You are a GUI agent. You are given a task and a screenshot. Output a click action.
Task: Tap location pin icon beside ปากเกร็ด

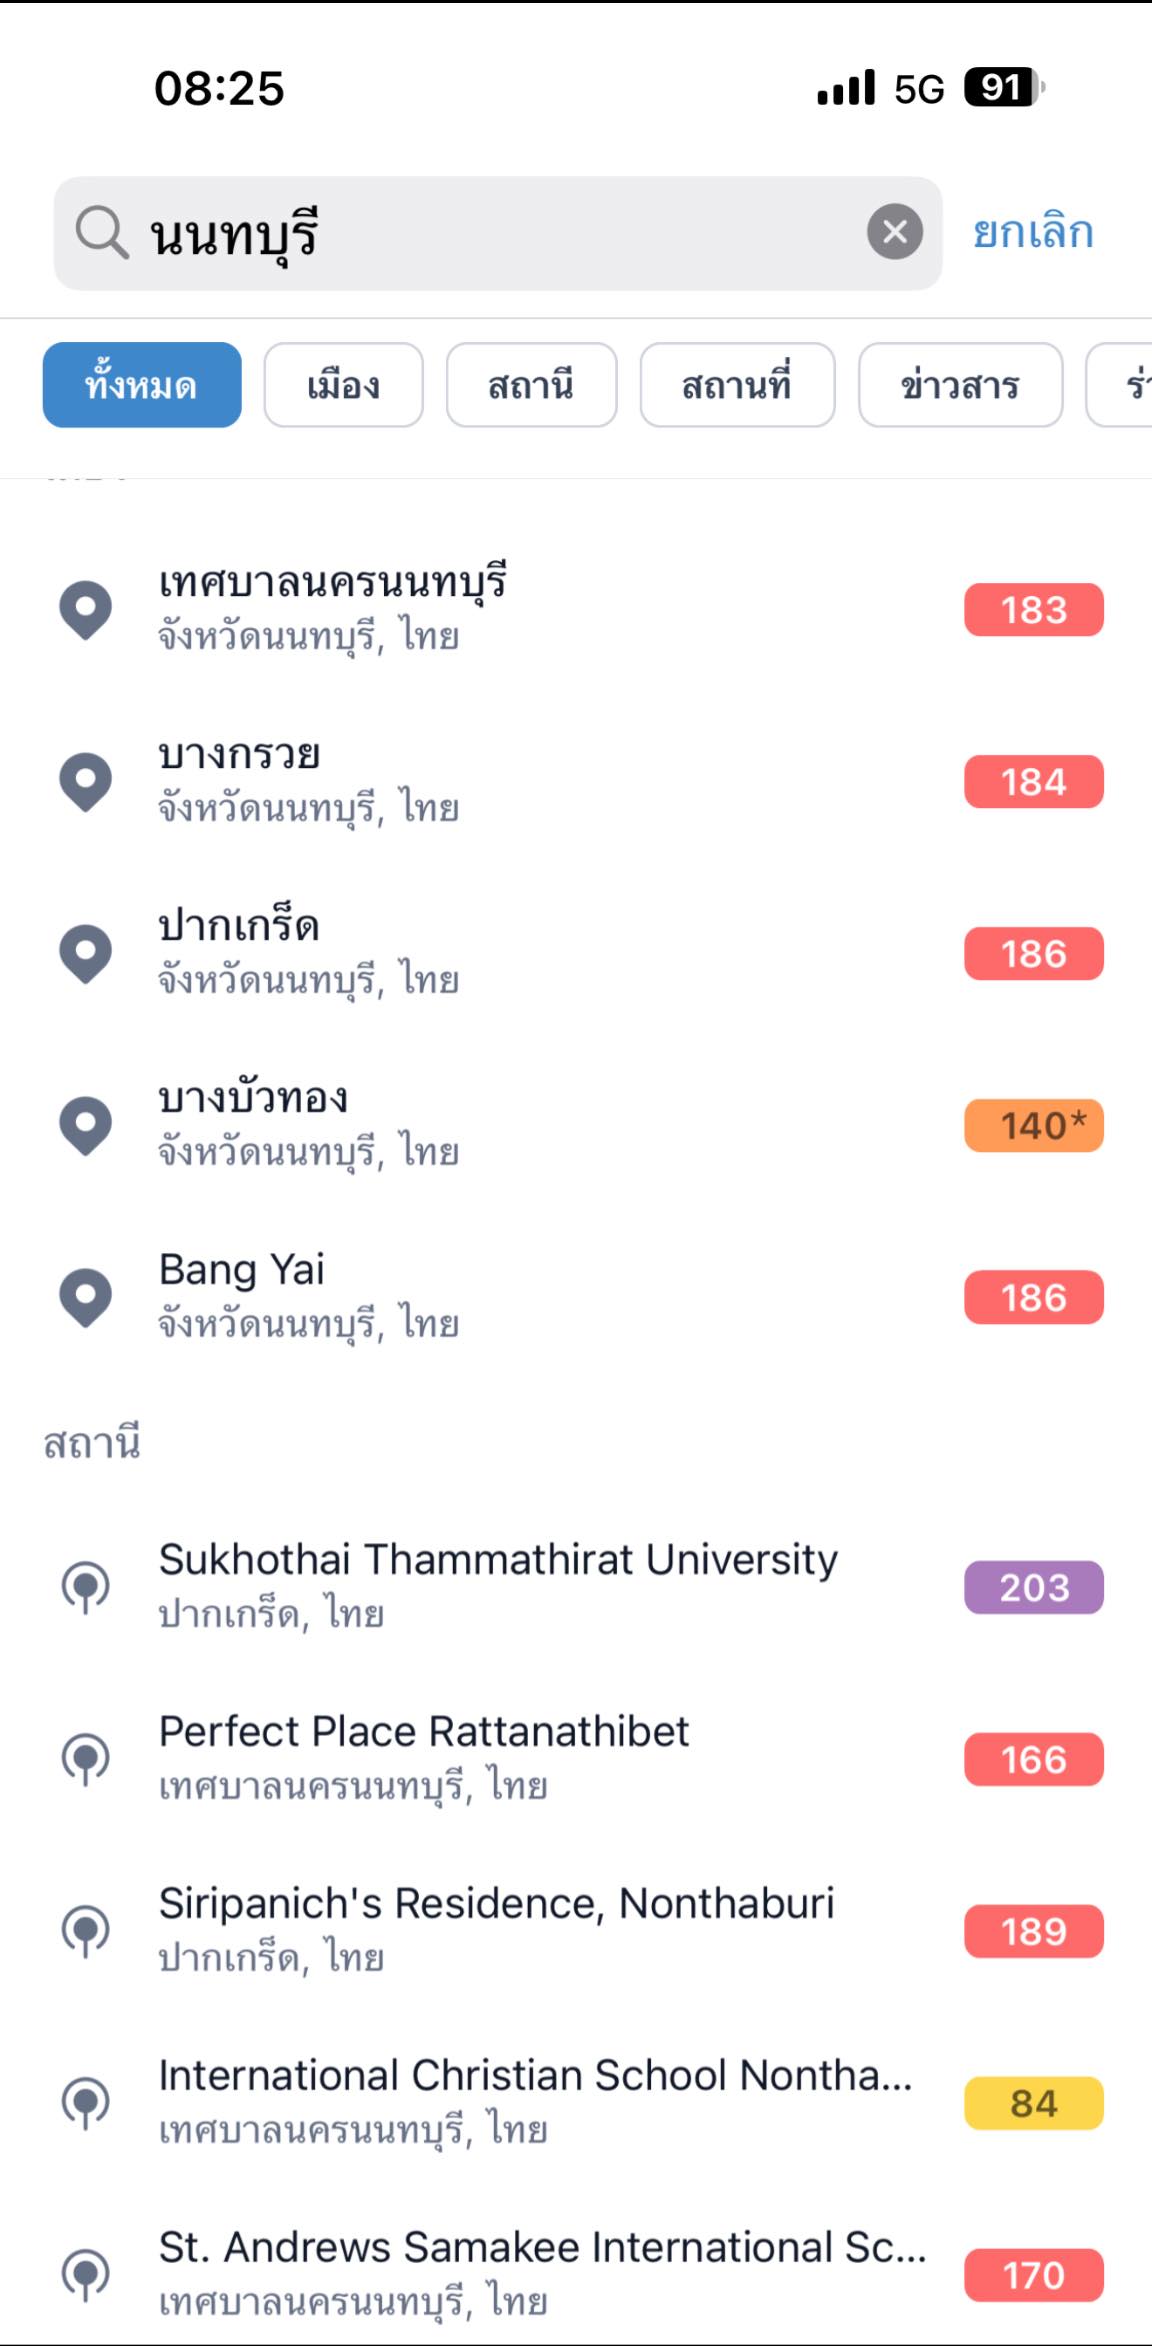click(x=86, y=953)
